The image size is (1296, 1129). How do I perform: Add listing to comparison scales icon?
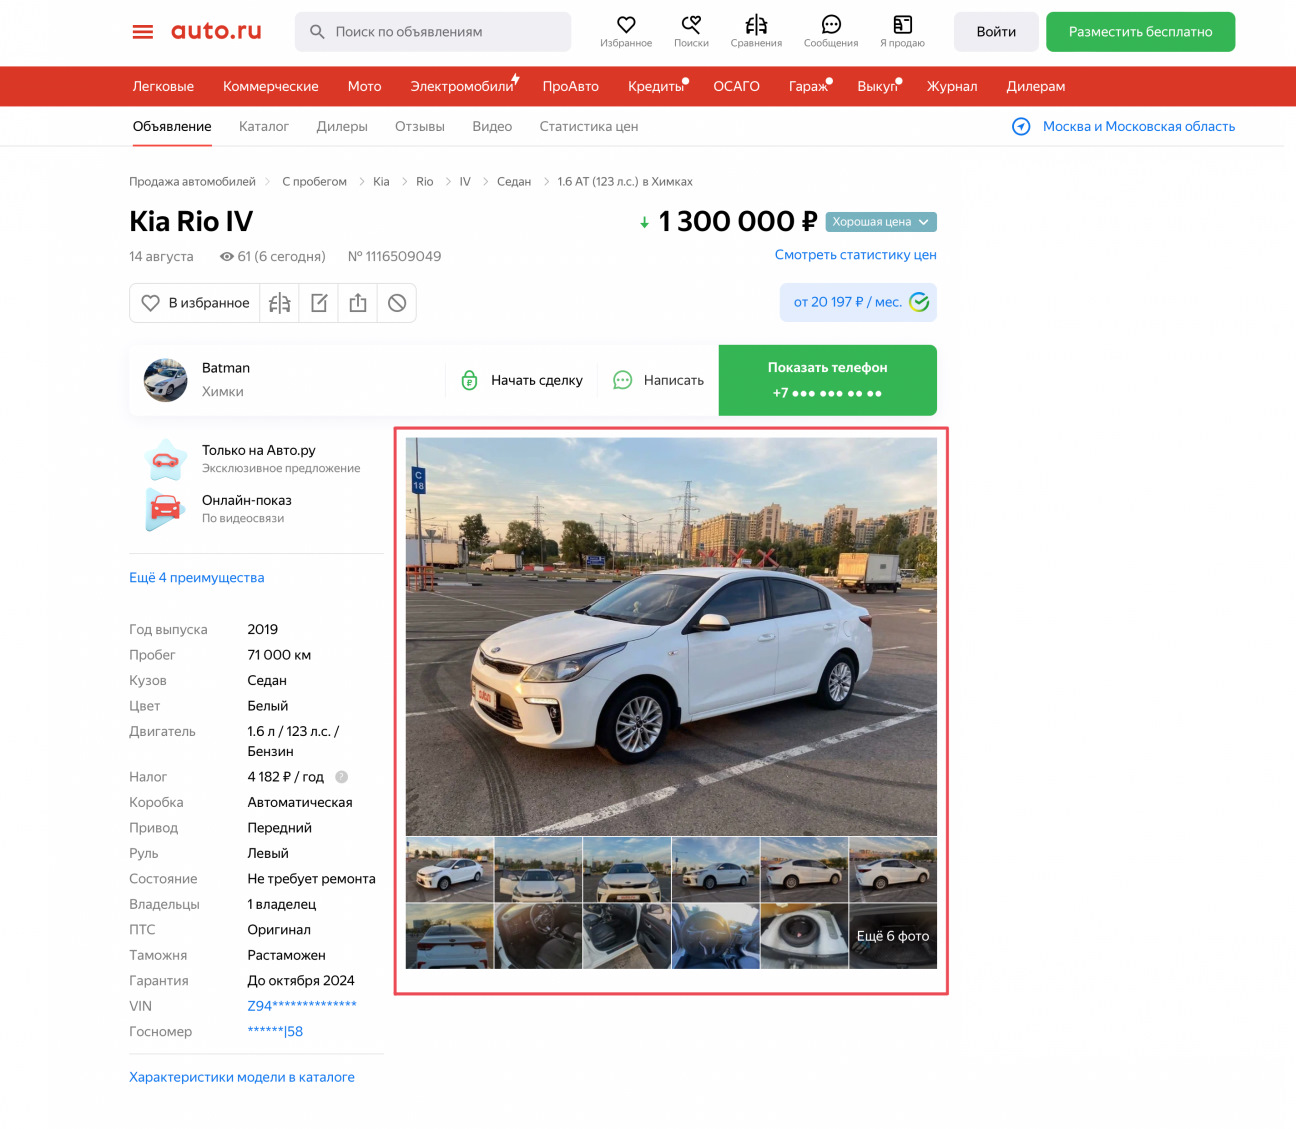(280, 303)
